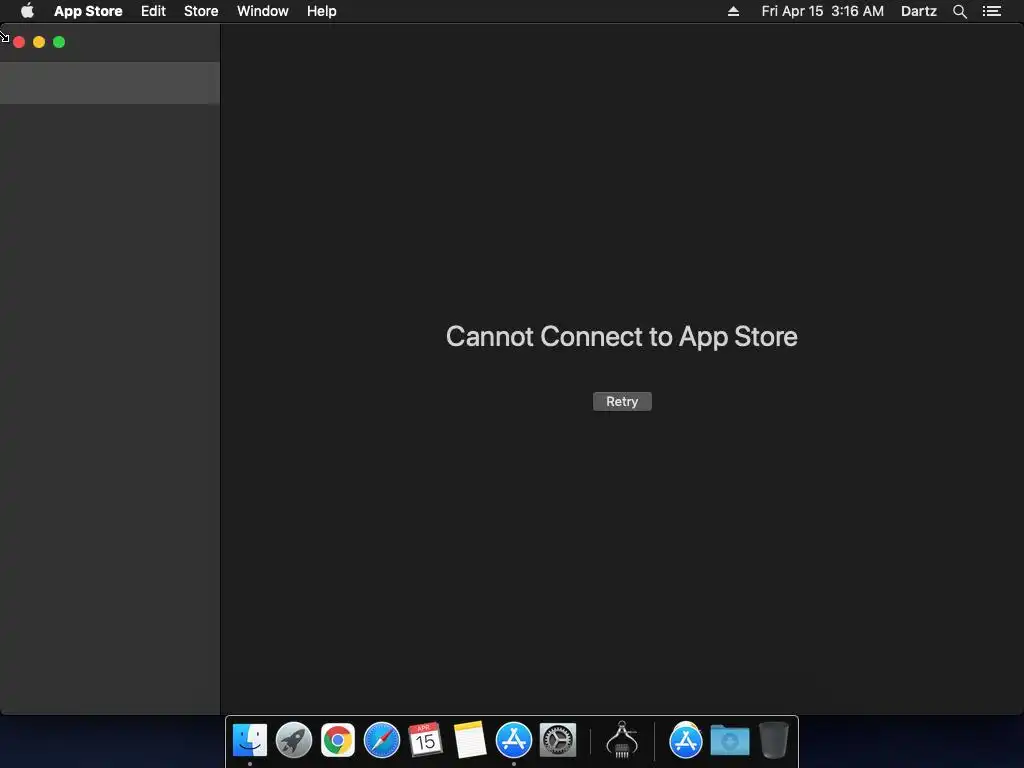The height and width of the screenshot is (768, 1024).
Task: Open the Store menu
Action: coord(201,11)
